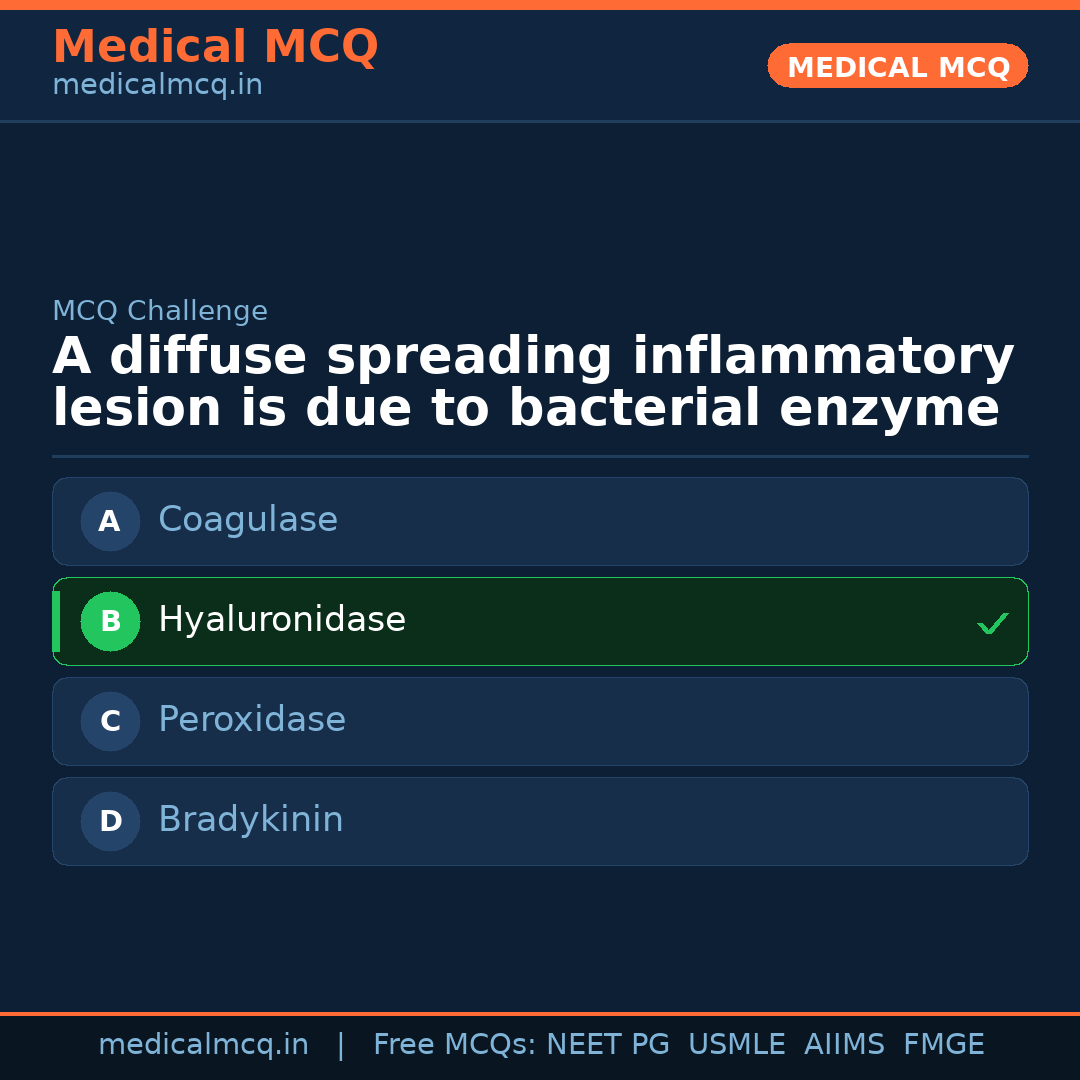Choose the Hyaluronidase answer text
The height and width of the screenshot is (1080, 1080).
point(282,620)
